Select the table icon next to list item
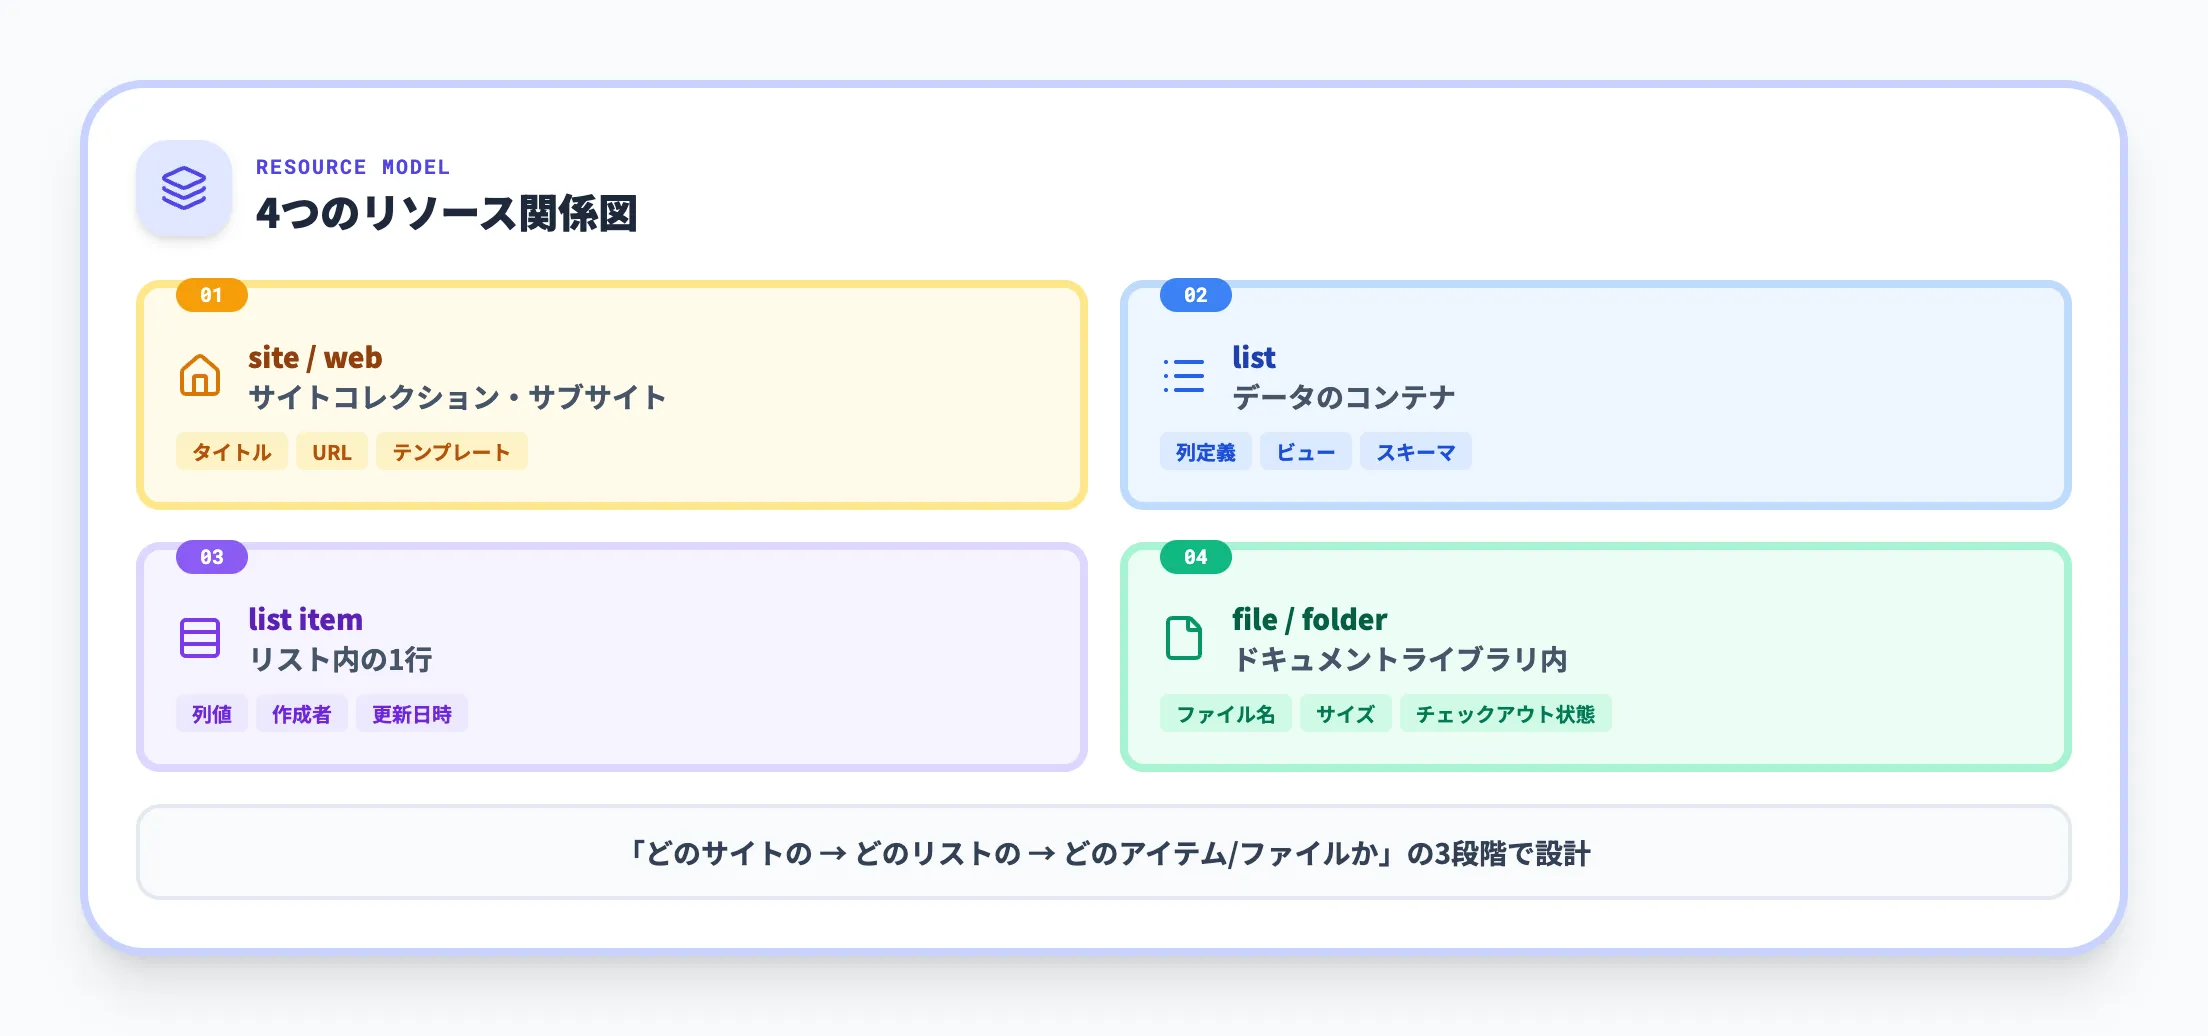This screenshot has width=2208, height=1036. coord(200,637)
